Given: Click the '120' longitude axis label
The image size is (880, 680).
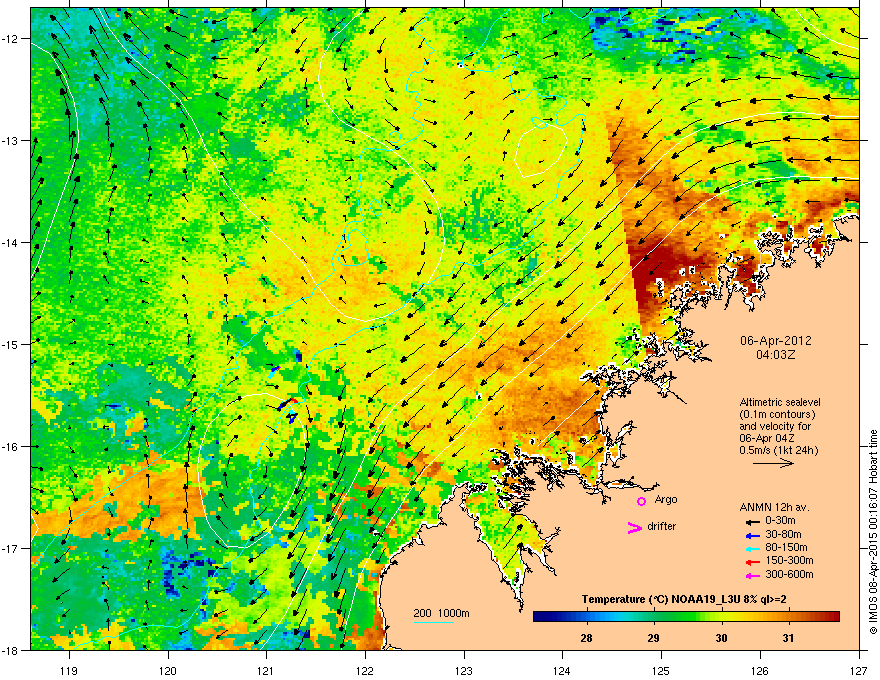Looking at the screenshot, I should click(x=168, y=670).
